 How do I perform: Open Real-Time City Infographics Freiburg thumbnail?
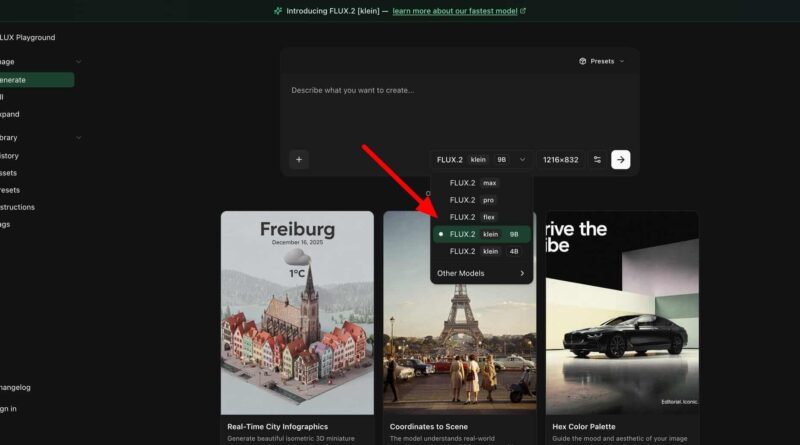[x=297, y=312]
